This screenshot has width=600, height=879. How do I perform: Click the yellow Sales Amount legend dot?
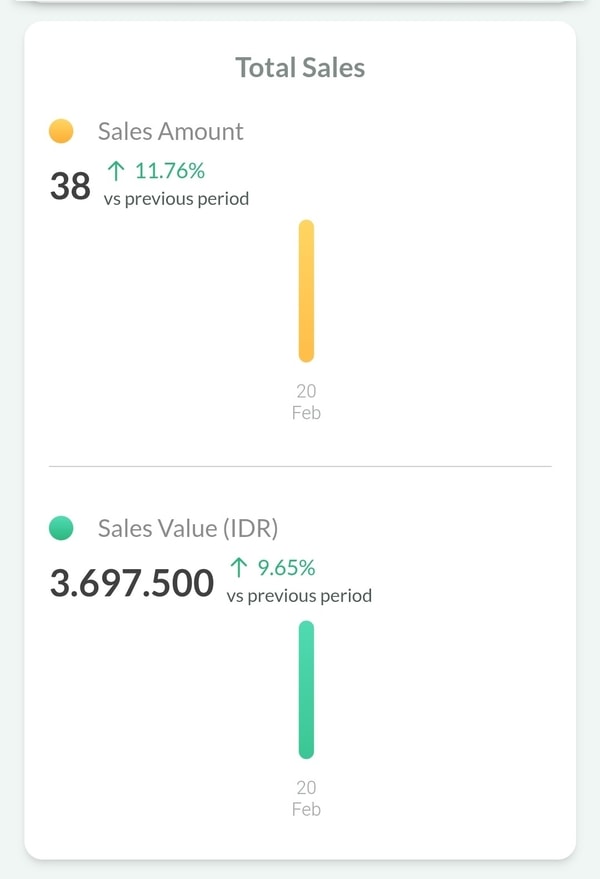tap(61, 131)
